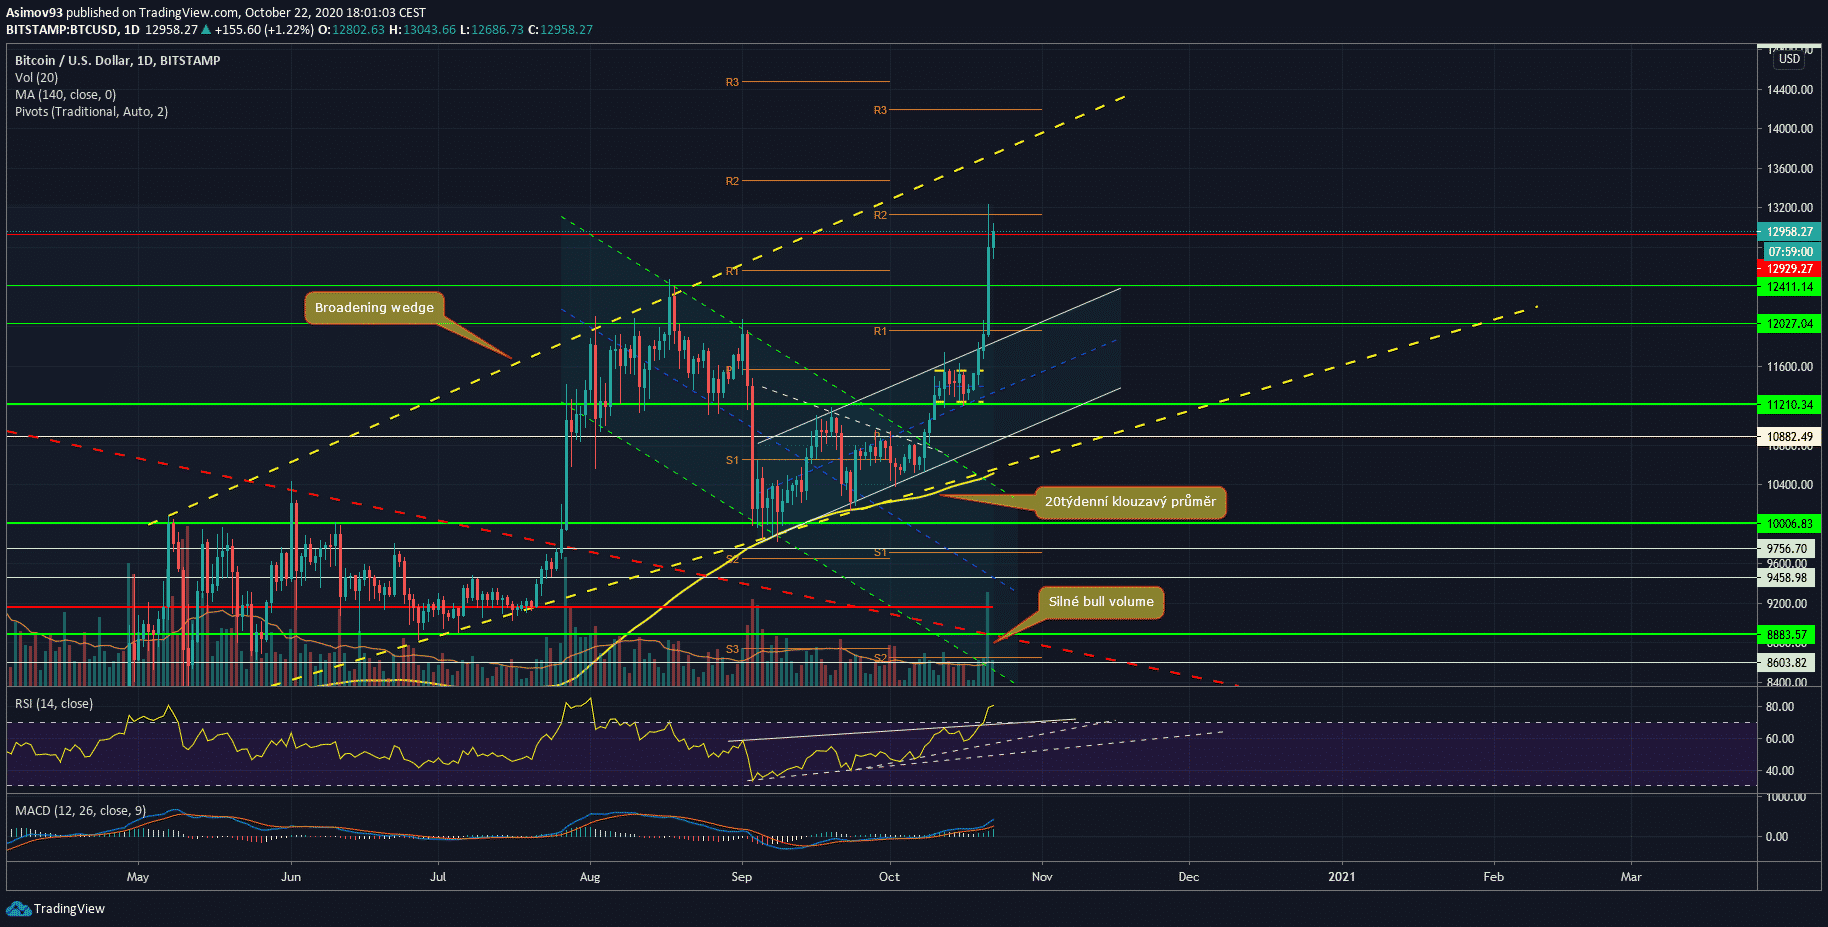Click the Bitcoin / U.S. Dollar chart title
Screen dimensions: 1828x927
pyautogui.click(x=117, y=61)
